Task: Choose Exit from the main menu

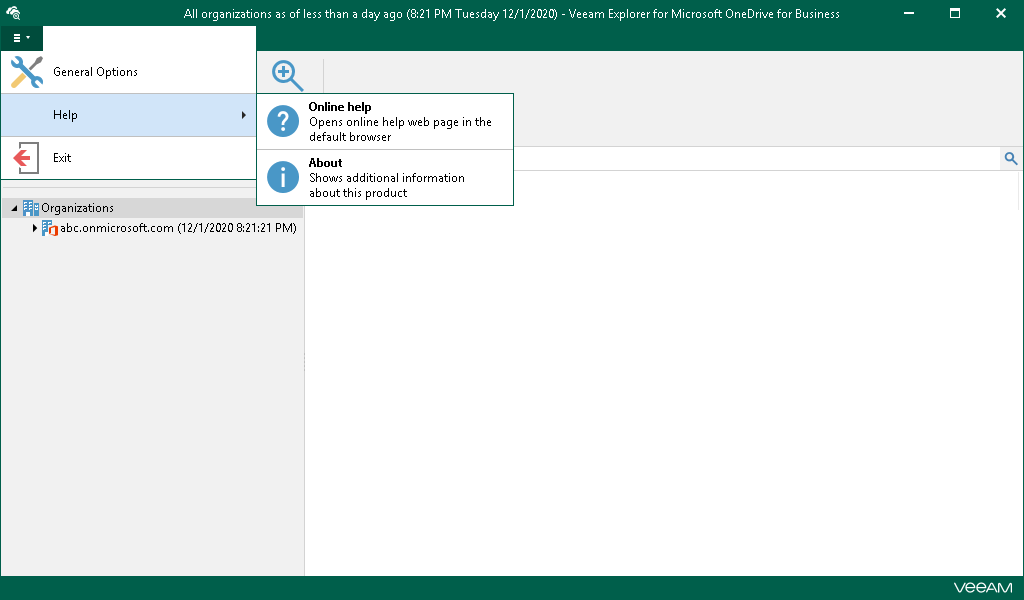Action: [128, 157]
